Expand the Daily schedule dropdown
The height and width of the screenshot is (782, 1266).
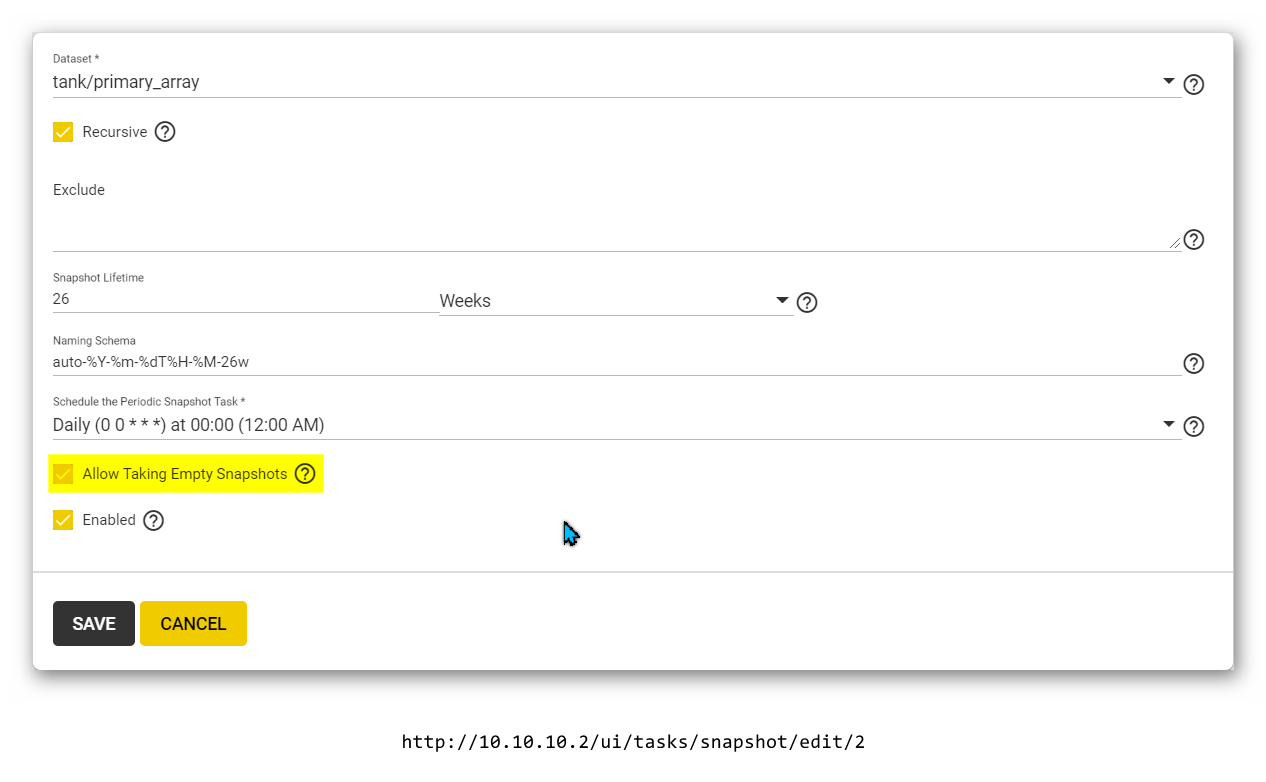point(1168,425)
